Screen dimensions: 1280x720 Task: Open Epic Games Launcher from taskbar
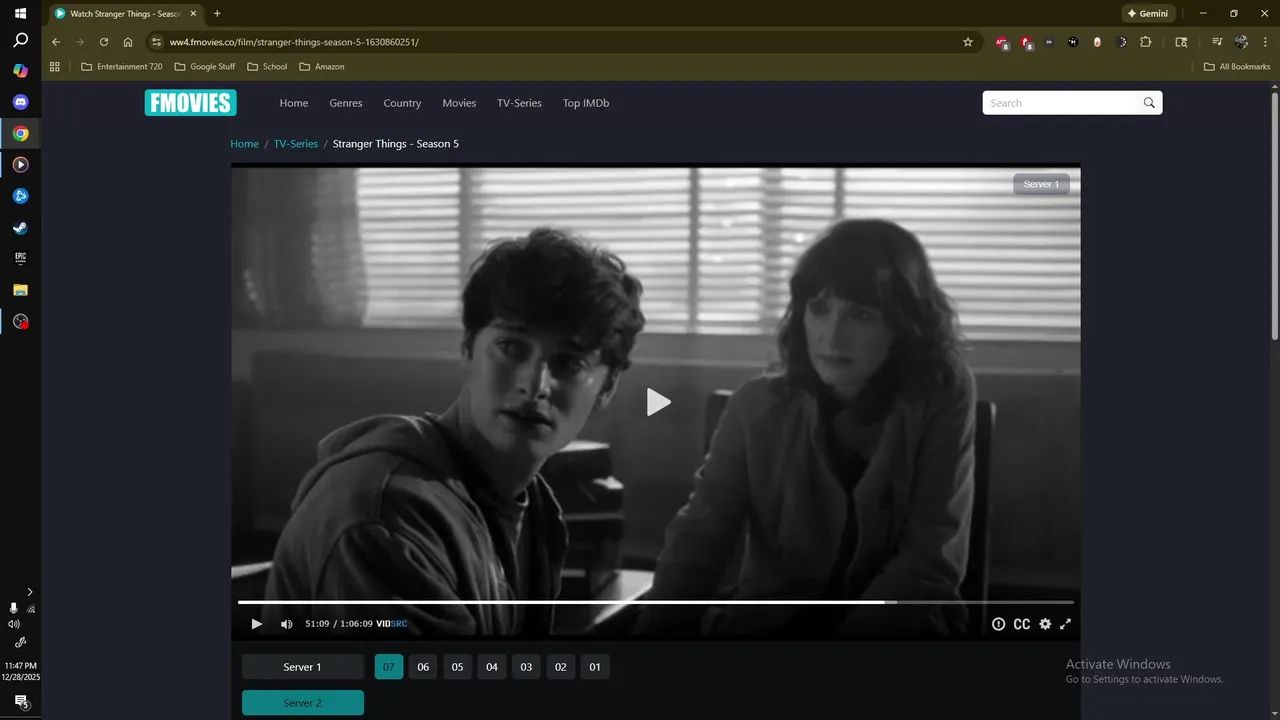[x=20, y=258]
